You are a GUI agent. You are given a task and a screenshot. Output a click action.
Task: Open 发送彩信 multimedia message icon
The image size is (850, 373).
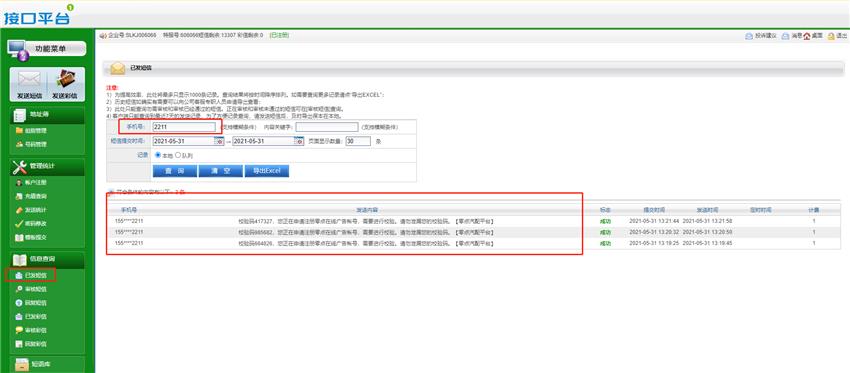click(x=65, y=80)
